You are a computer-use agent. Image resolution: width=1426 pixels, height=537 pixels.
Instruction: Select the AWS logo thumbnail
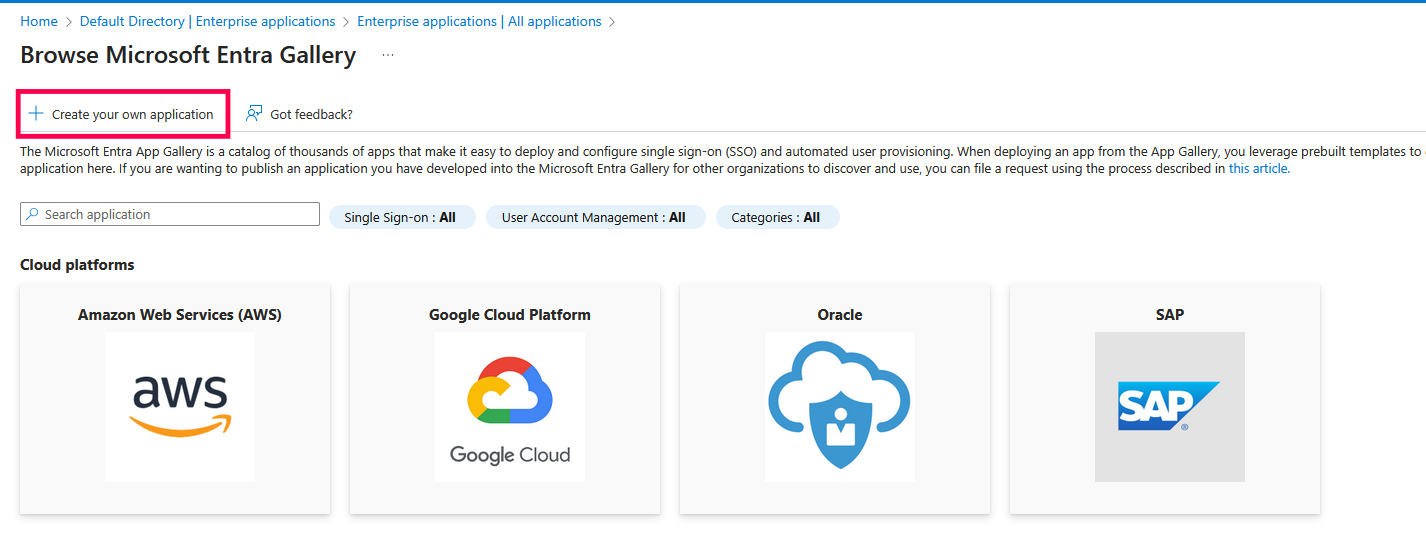pyautogui.click(x=180, y=407)
